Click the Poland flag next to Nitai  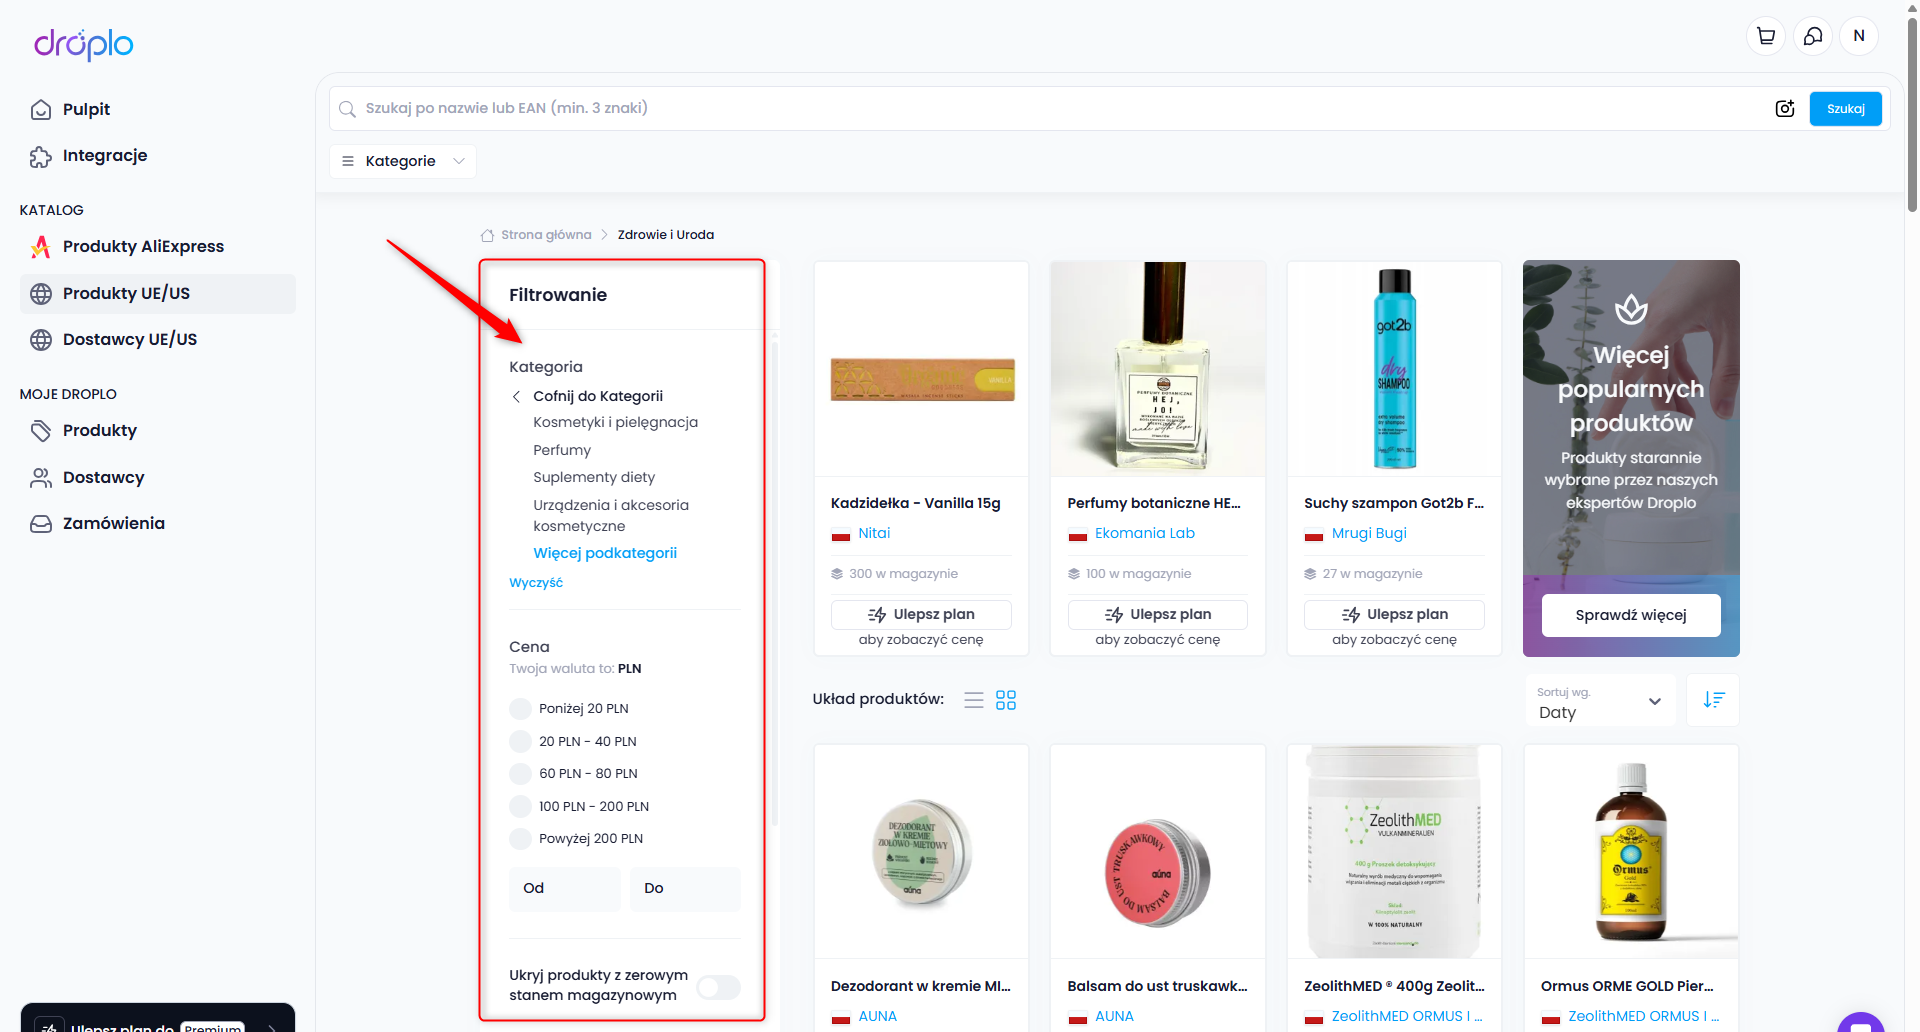click(x=841, y=535)
